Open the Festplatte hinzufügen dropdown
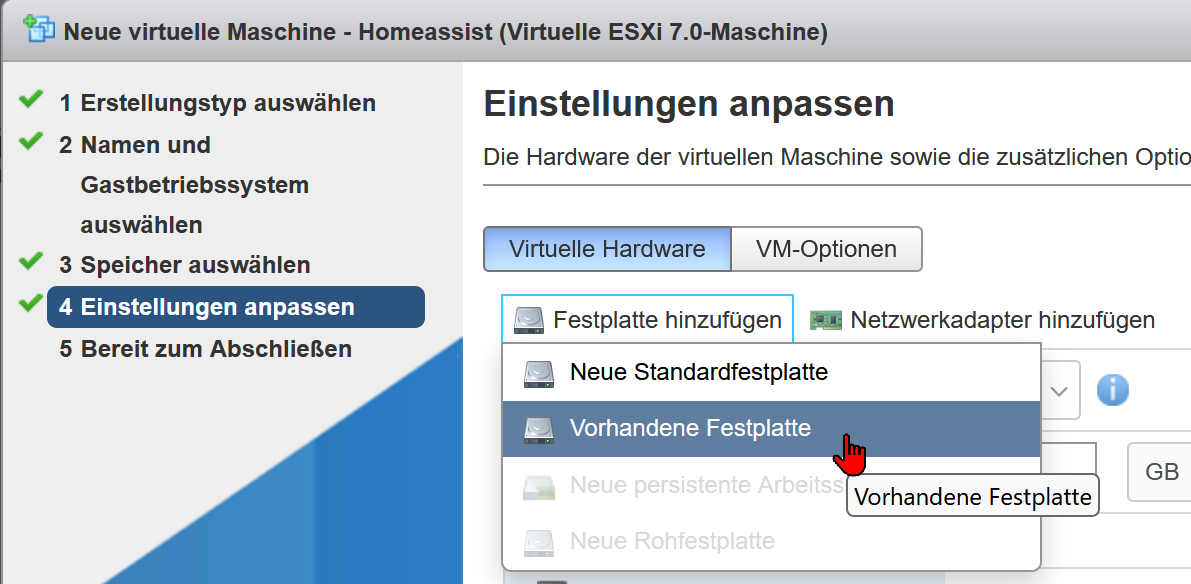This screenshot has height=584, width=1191. point(648,320)
